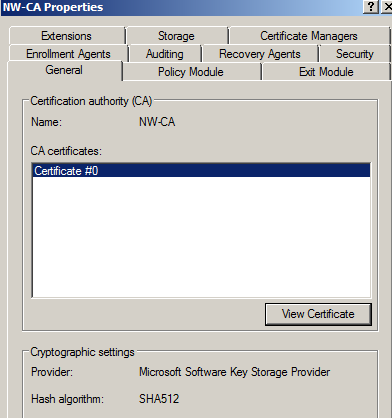Select the Enrollment Agents tab

[68, 54]
